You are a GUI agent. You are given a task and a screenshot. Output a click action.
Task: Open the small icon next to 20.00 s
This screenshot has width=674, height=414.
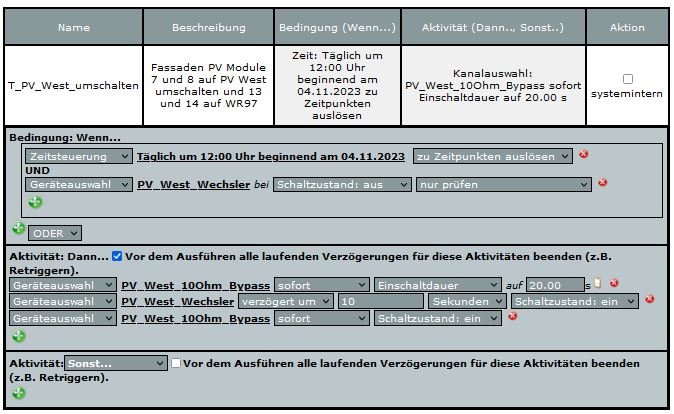(598, 284)
